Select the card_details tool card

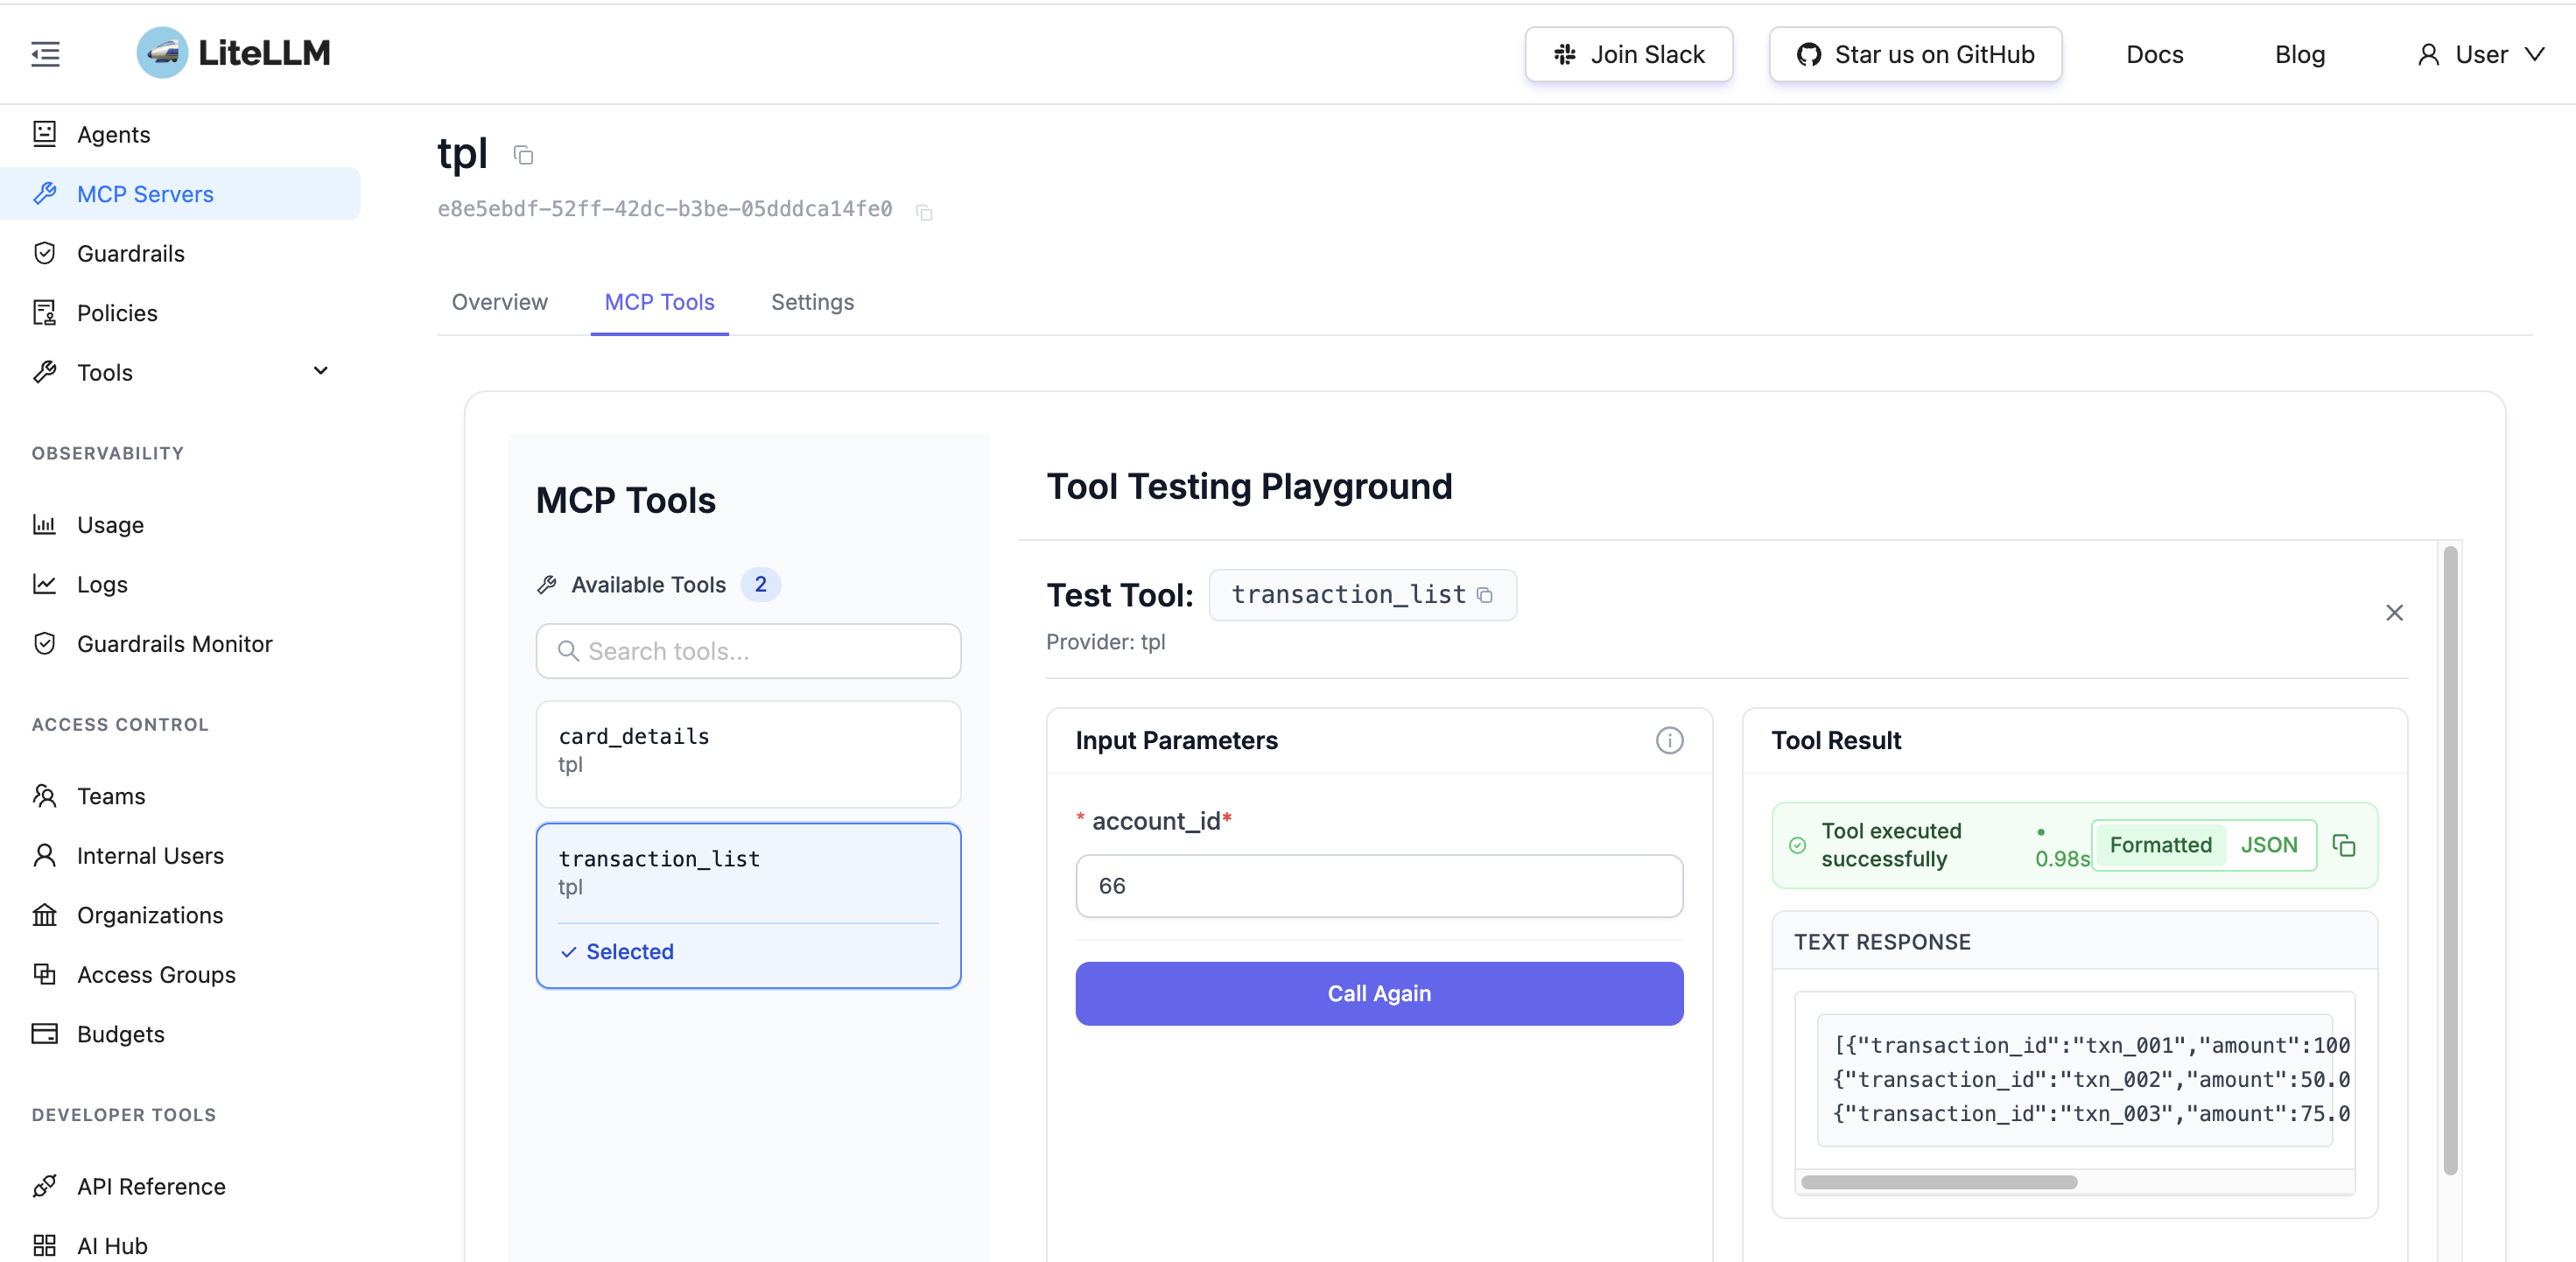click(x=748, y=754)
